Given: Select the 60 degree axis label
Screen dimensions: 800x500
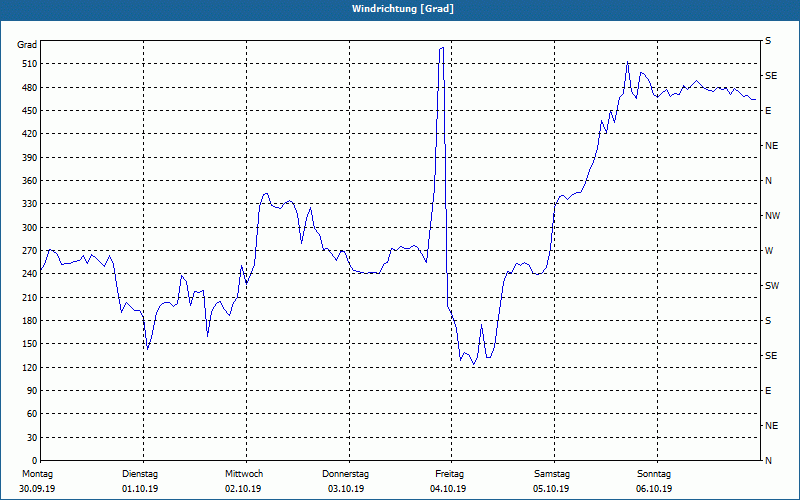Looking at the screenshot, I should click(x=32, y=413).
